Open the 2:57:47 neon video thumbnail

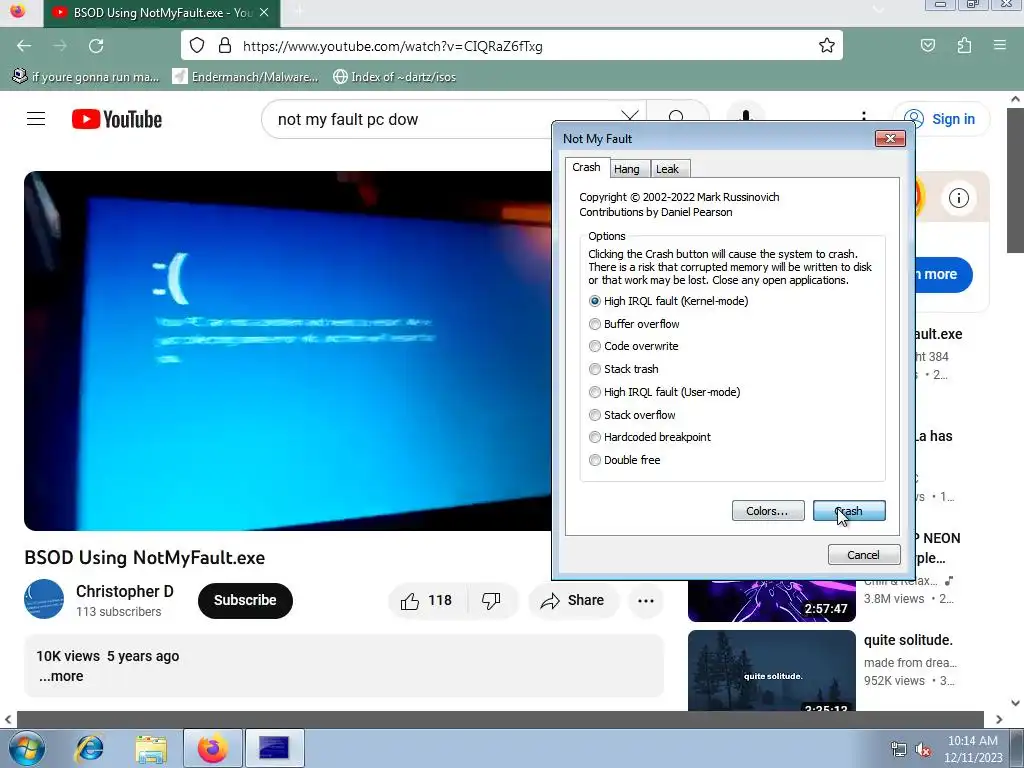tap(771, 600)
